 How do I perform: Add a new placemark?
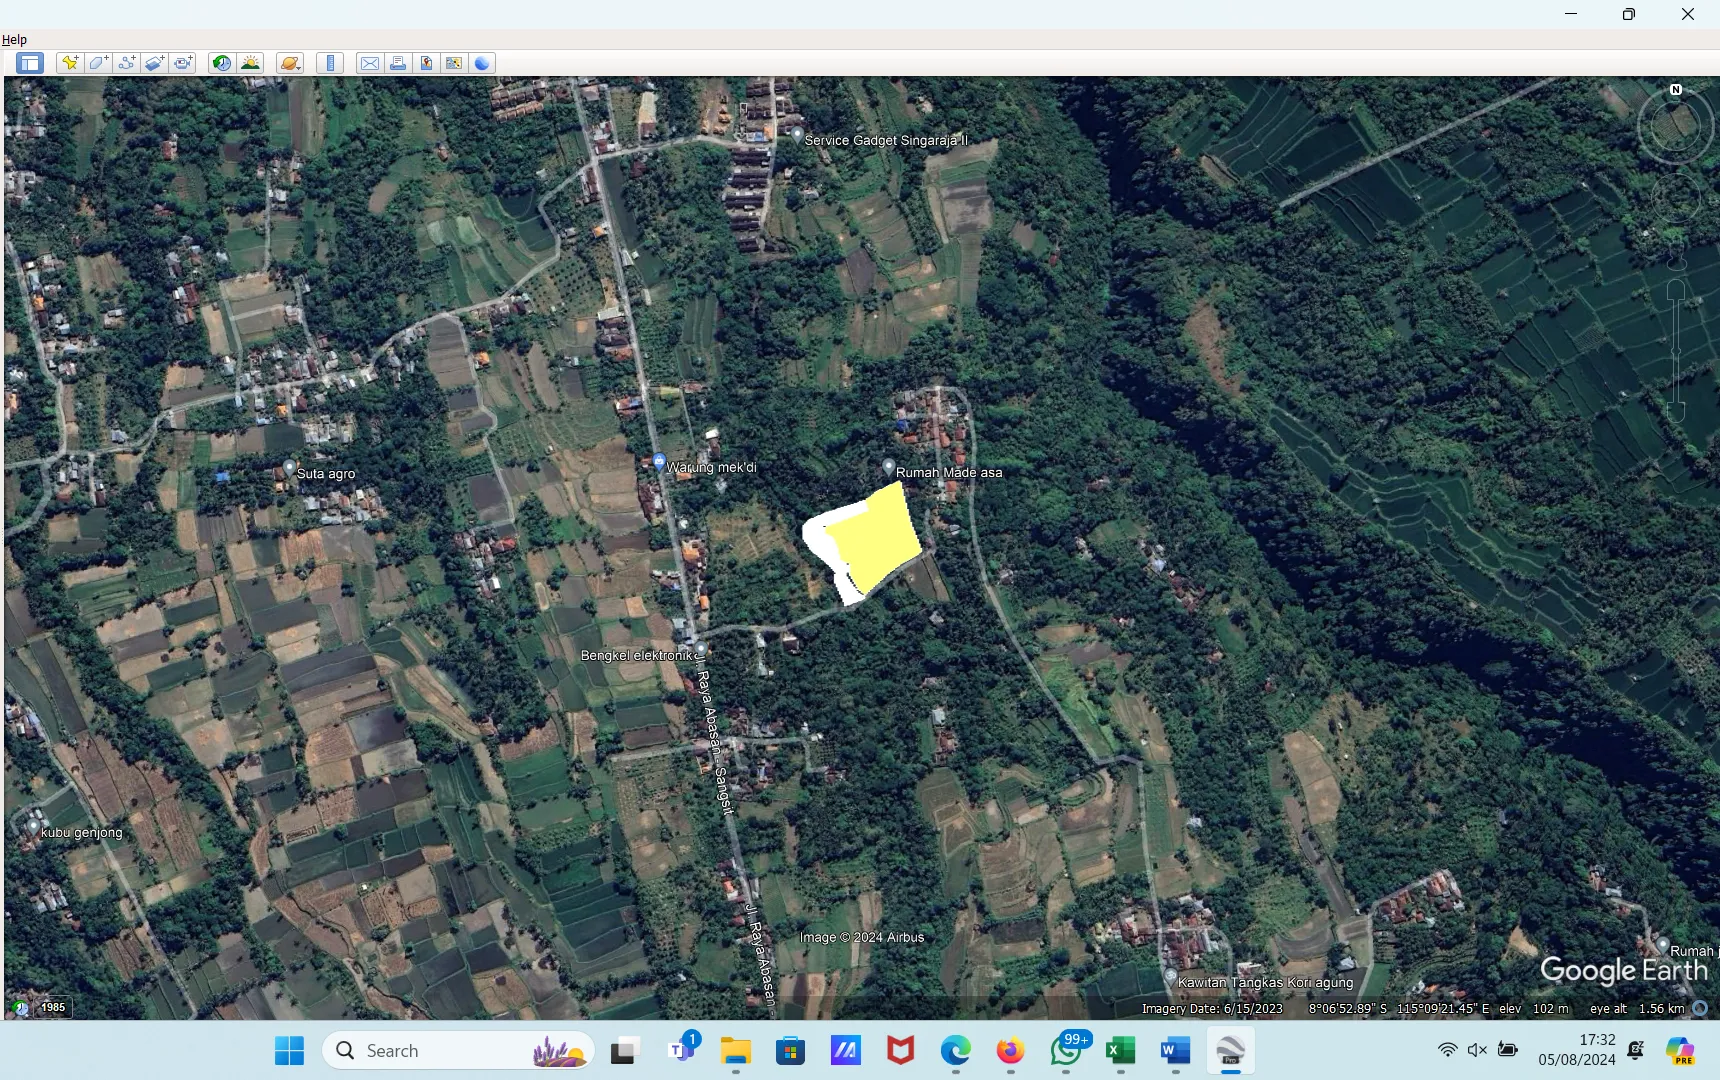[x=70, y=63]
